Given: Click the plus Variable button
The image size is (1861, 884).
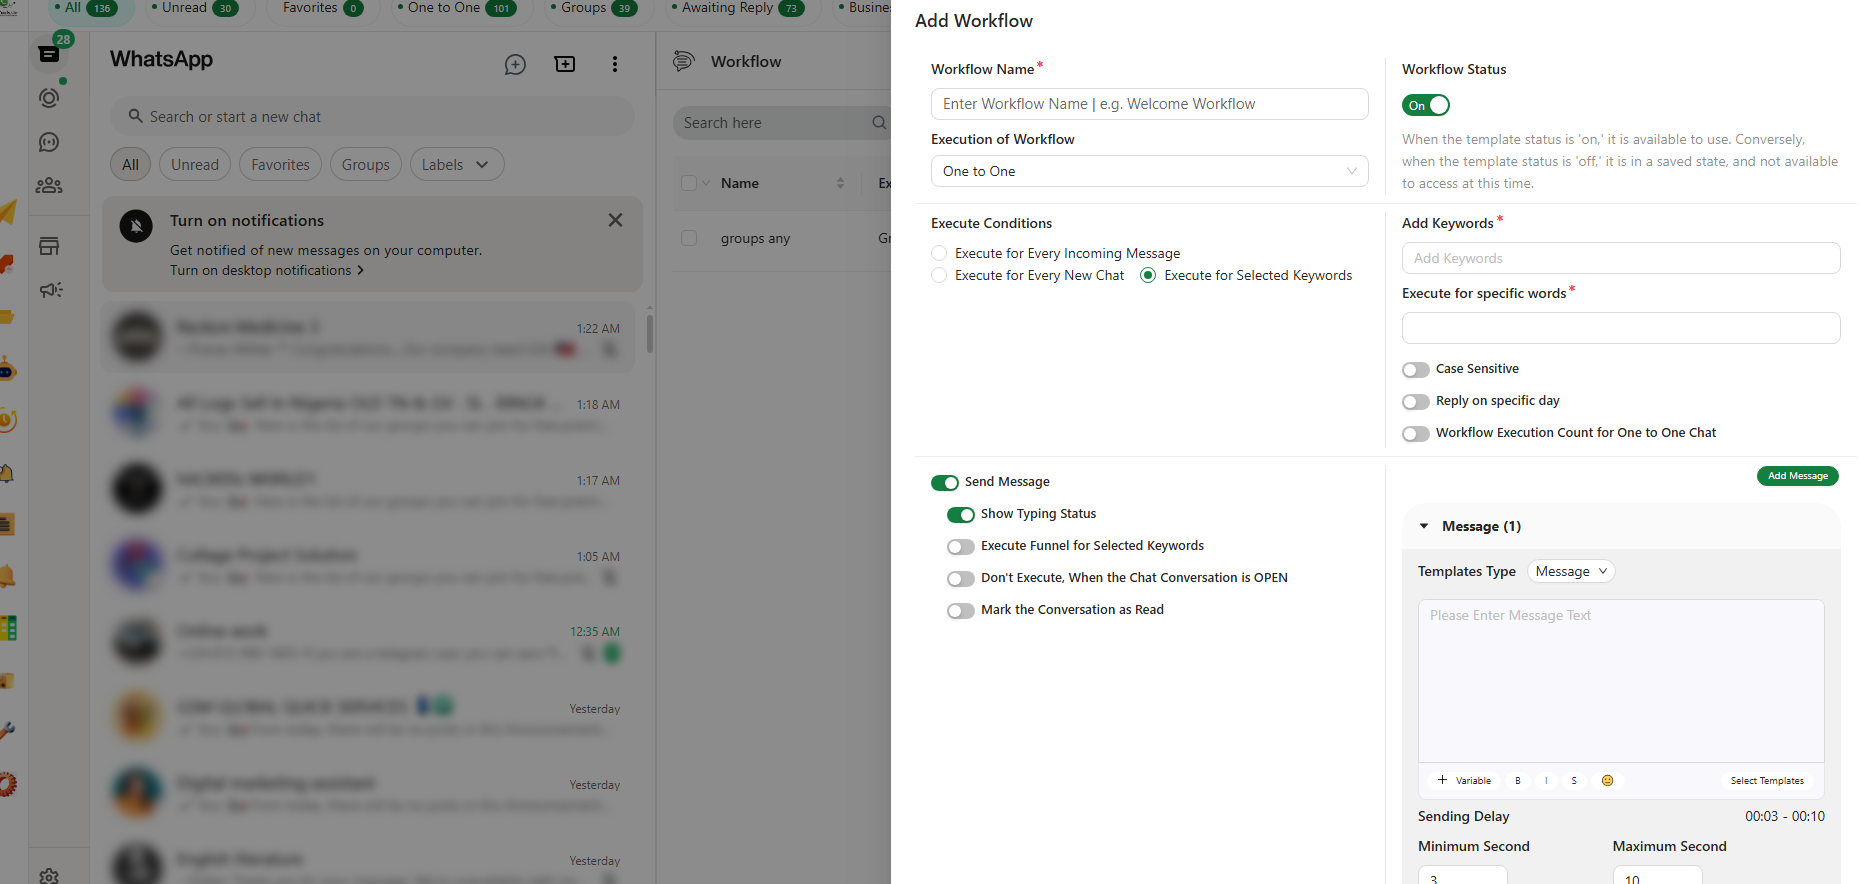Looking at the screenshot, I should 1464,781.
